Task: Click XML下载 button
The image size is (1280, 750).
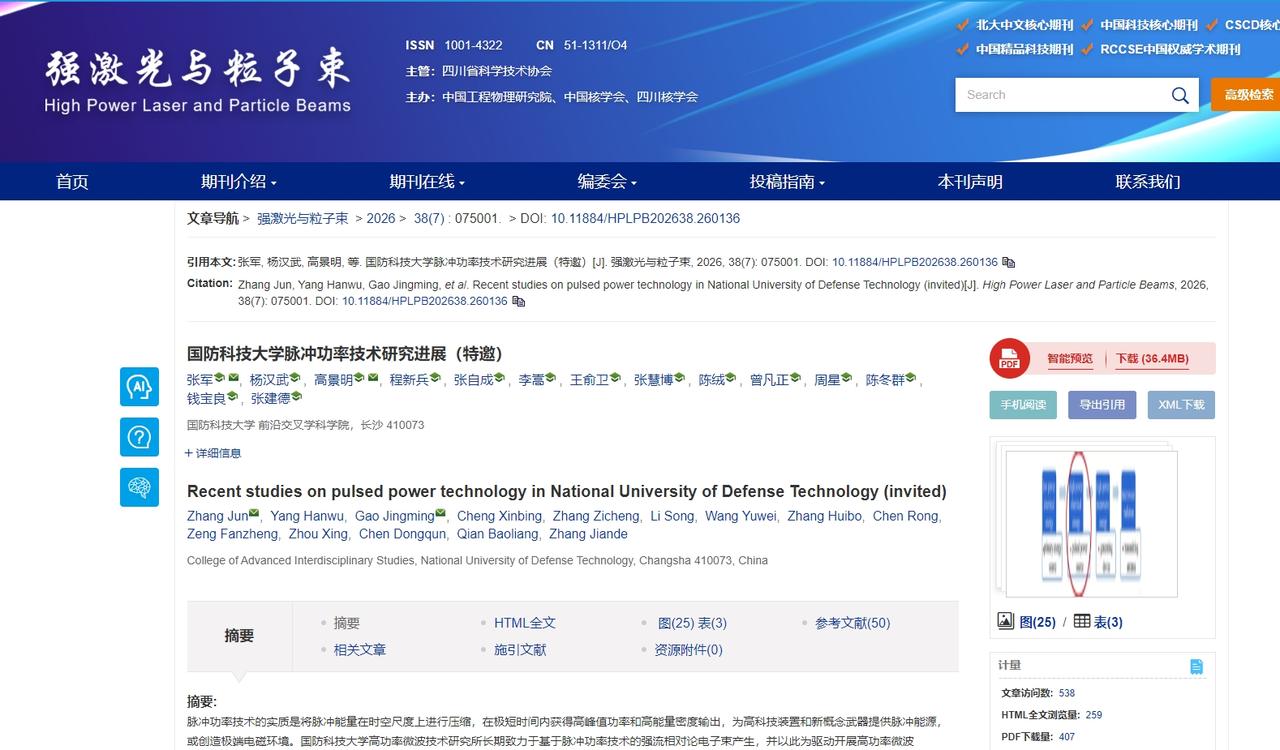Action: click(1181, 405)
